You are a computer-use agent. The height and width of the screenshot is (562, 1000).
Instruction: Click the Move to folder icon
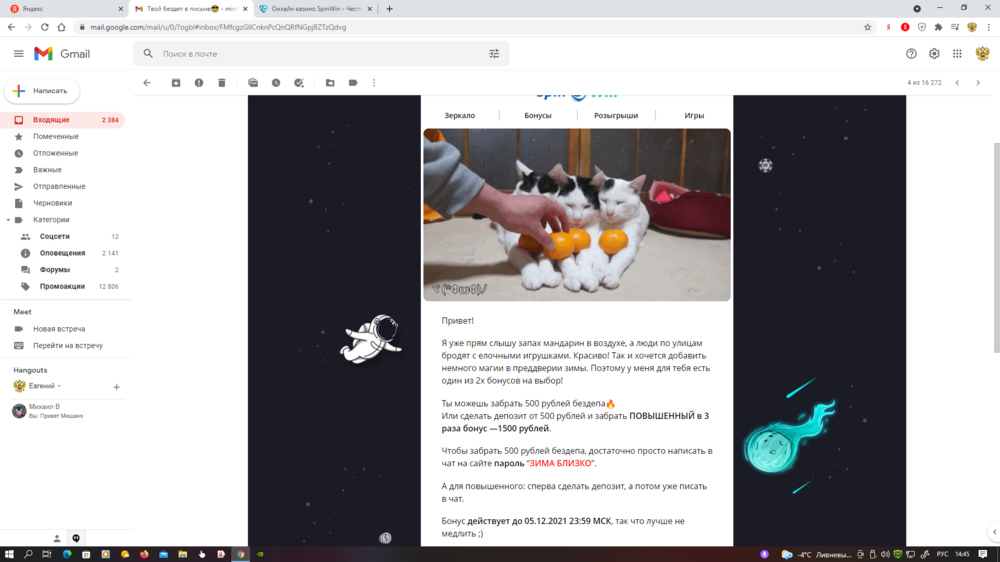click(330, 83)
